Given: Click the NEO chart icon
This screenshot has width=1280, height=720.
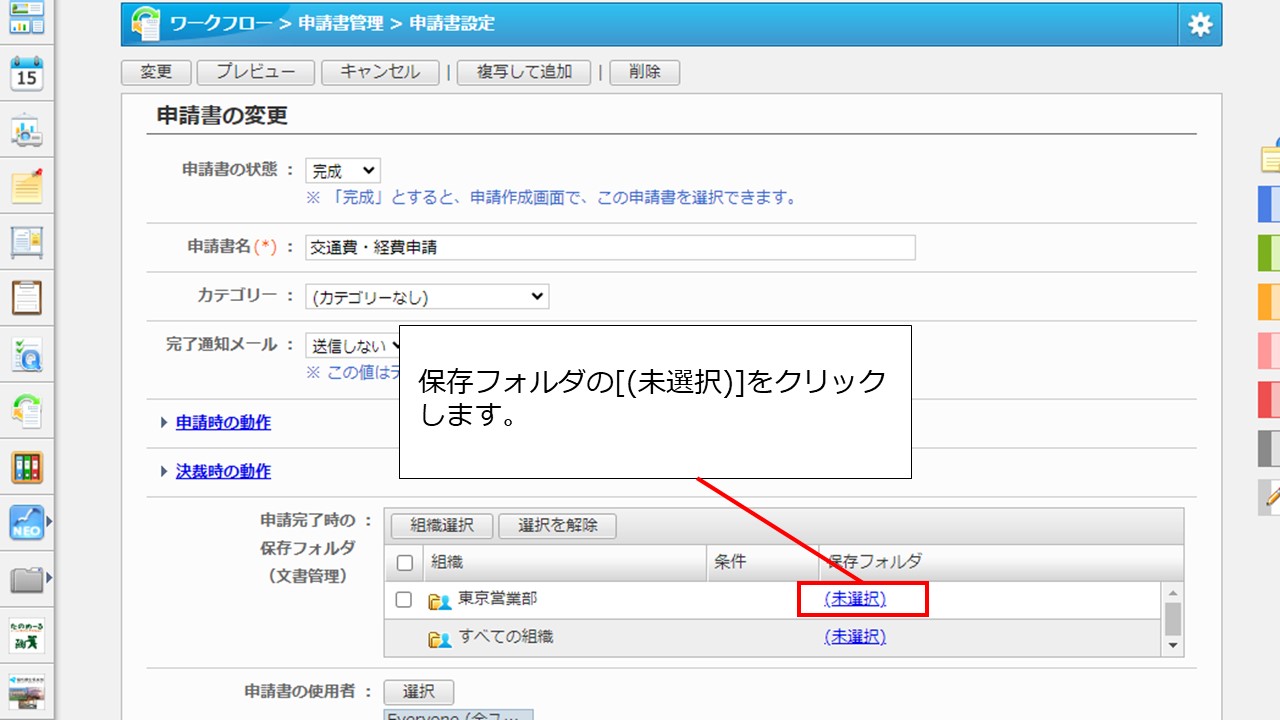Looking at the screenshot, I should pyautogui.click(x=27, y=522).
